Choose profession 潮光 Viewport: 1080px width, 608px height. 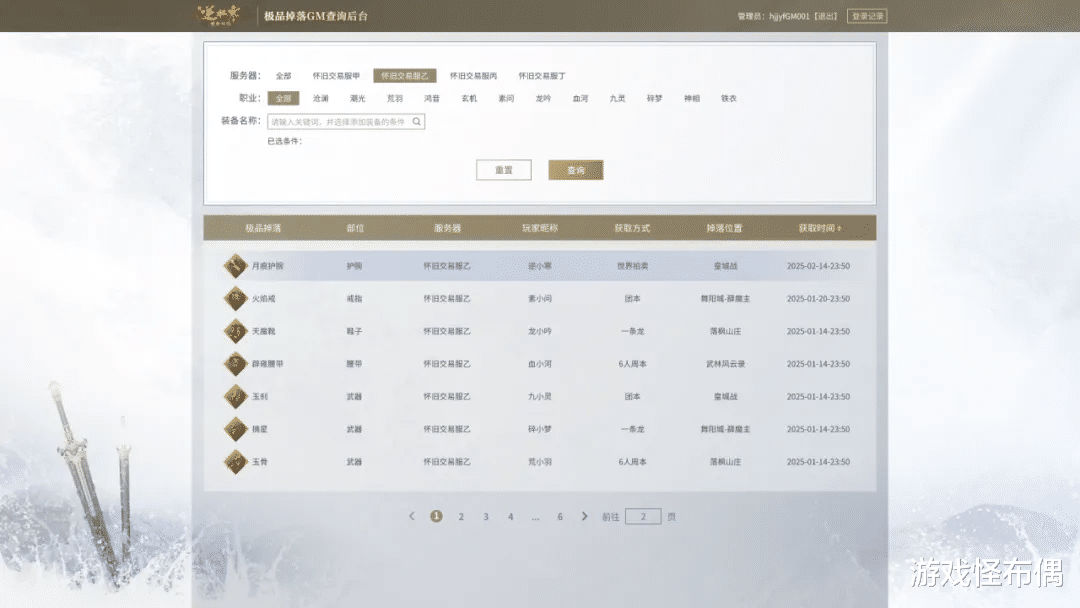pos(357,98)
